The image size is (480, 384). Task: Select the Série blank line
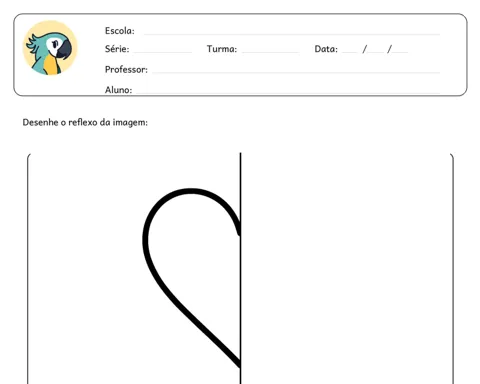[x=162, y=52]
